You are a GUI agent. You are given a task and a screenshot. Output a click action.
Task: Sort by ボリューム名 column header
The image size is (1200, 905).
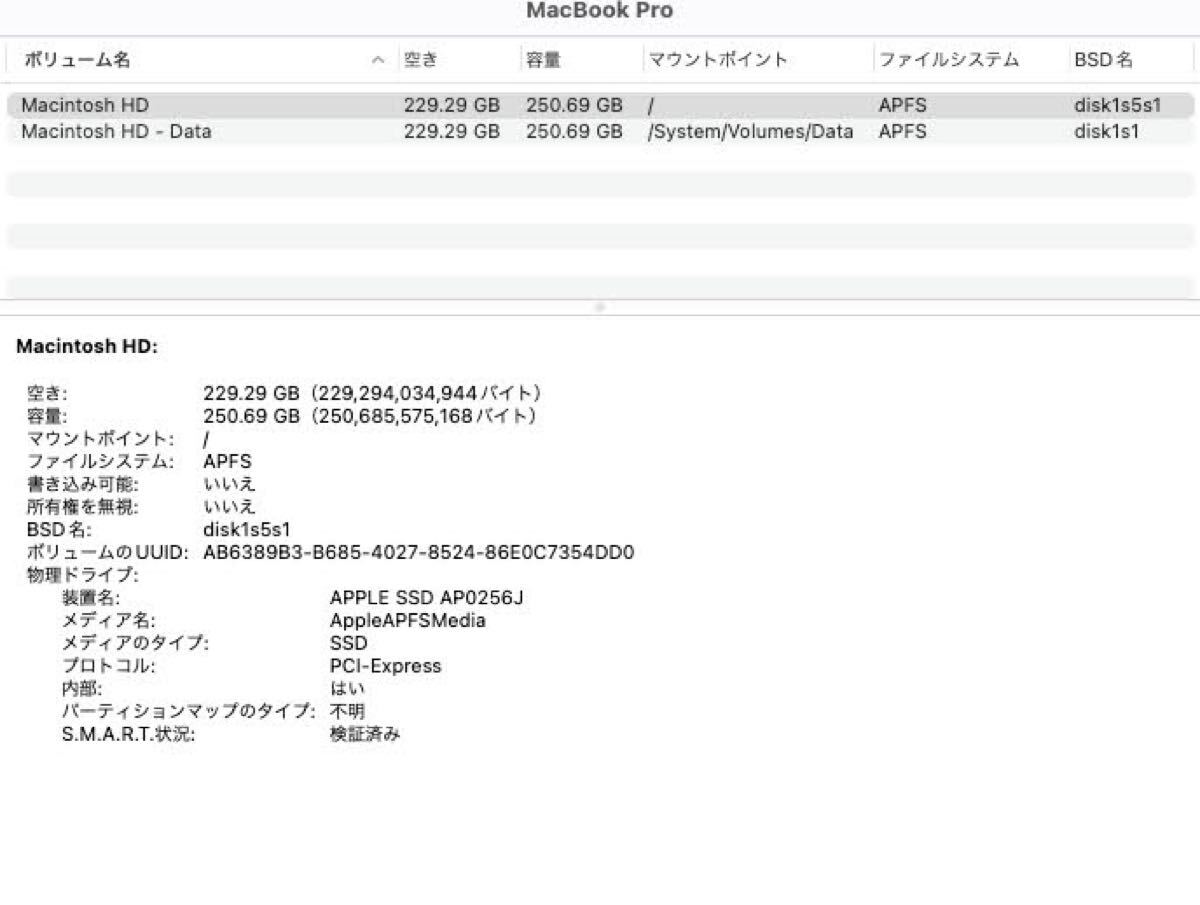[x=77, y=60]
